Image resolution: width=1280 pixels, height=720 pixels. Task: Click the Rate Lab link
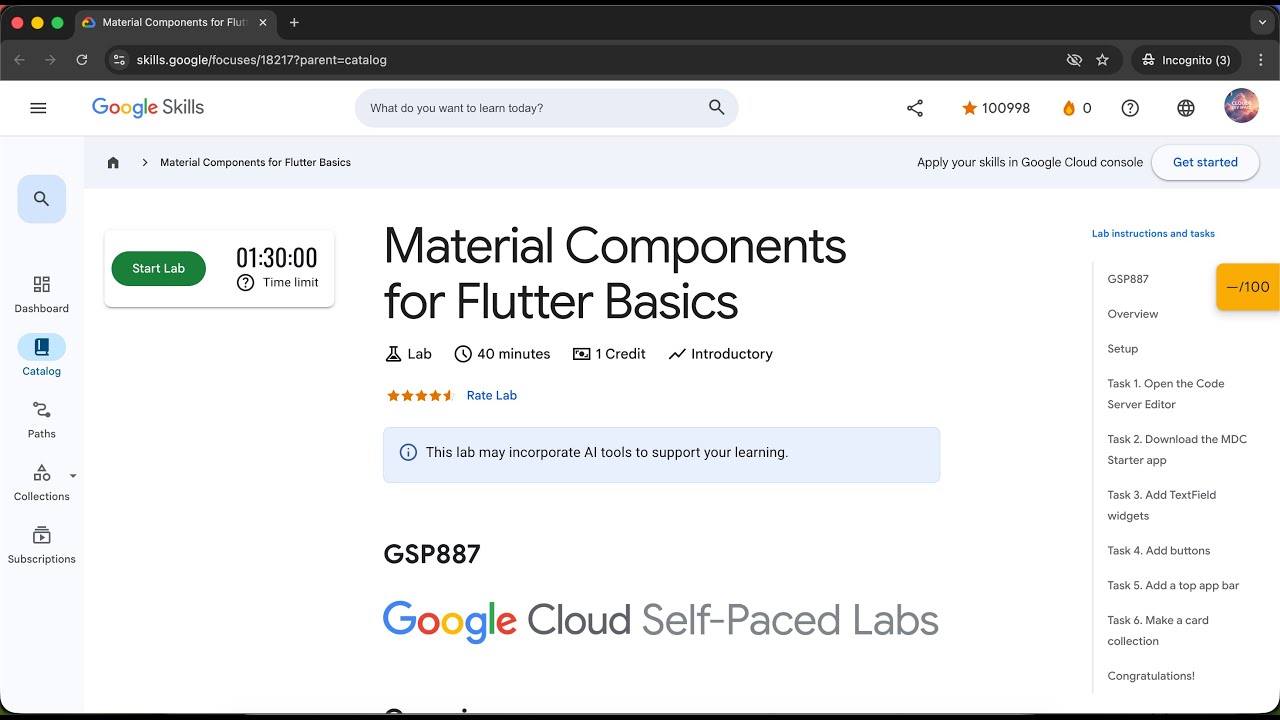pos(492,395)
